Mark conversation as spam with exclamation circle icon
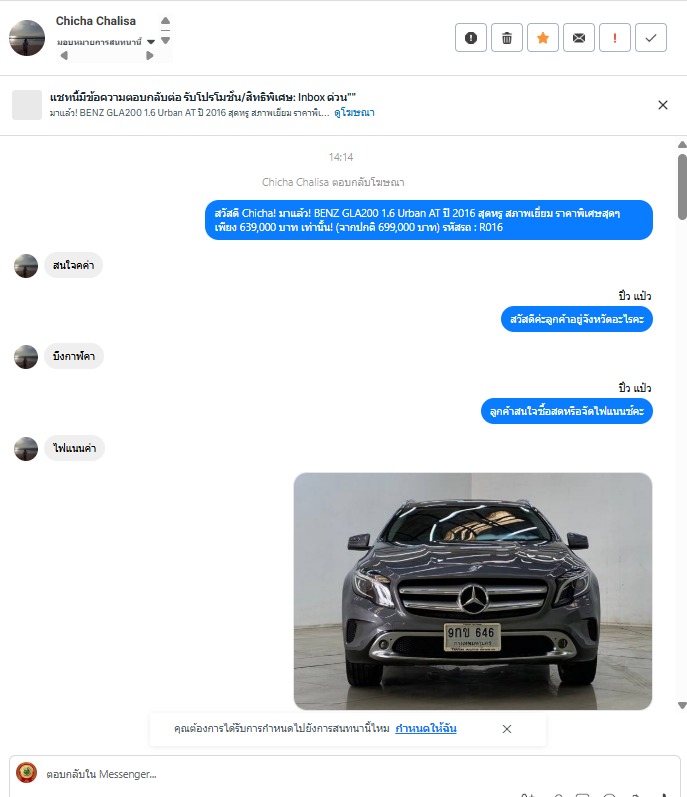The image size is (687, 797). pos(471,38)
